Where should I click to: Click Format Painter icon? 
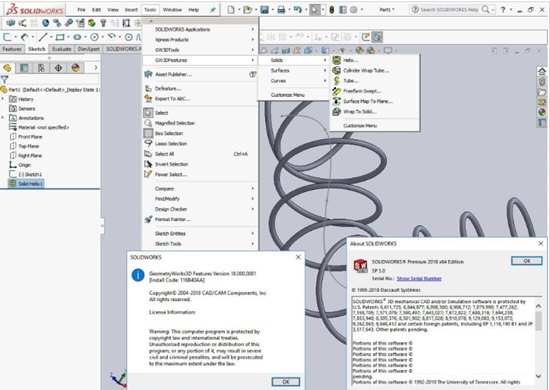148,220
